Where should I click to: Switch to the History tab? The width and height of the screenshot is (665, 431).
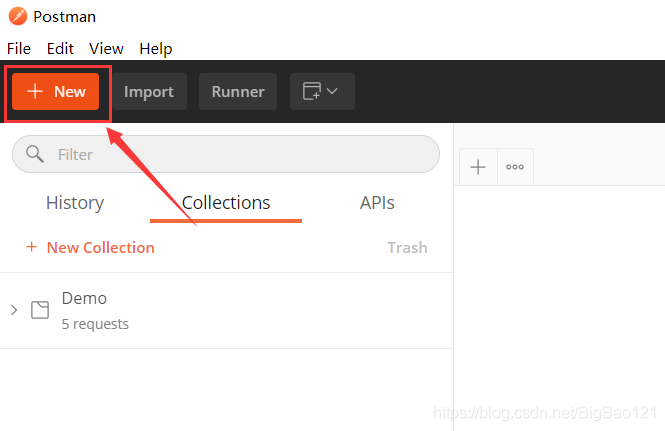pos(75,203)
